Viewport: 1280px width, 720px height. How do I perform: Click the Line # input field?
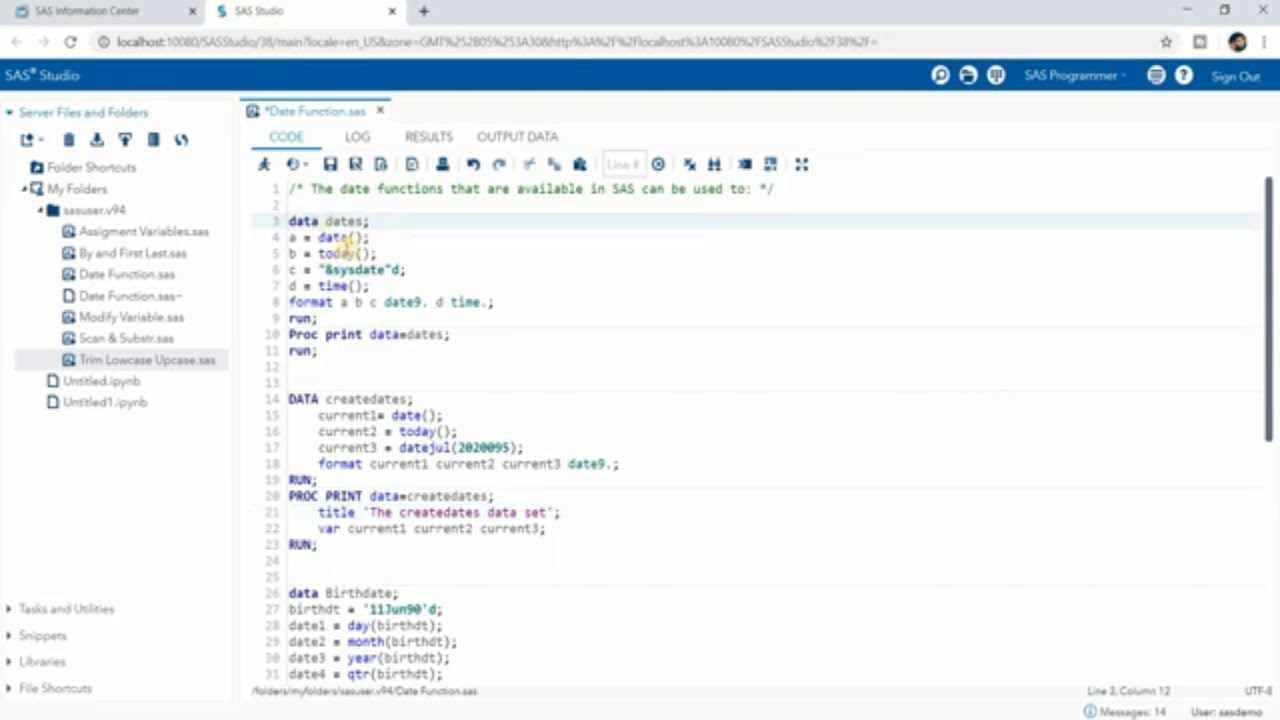(623, 164)
